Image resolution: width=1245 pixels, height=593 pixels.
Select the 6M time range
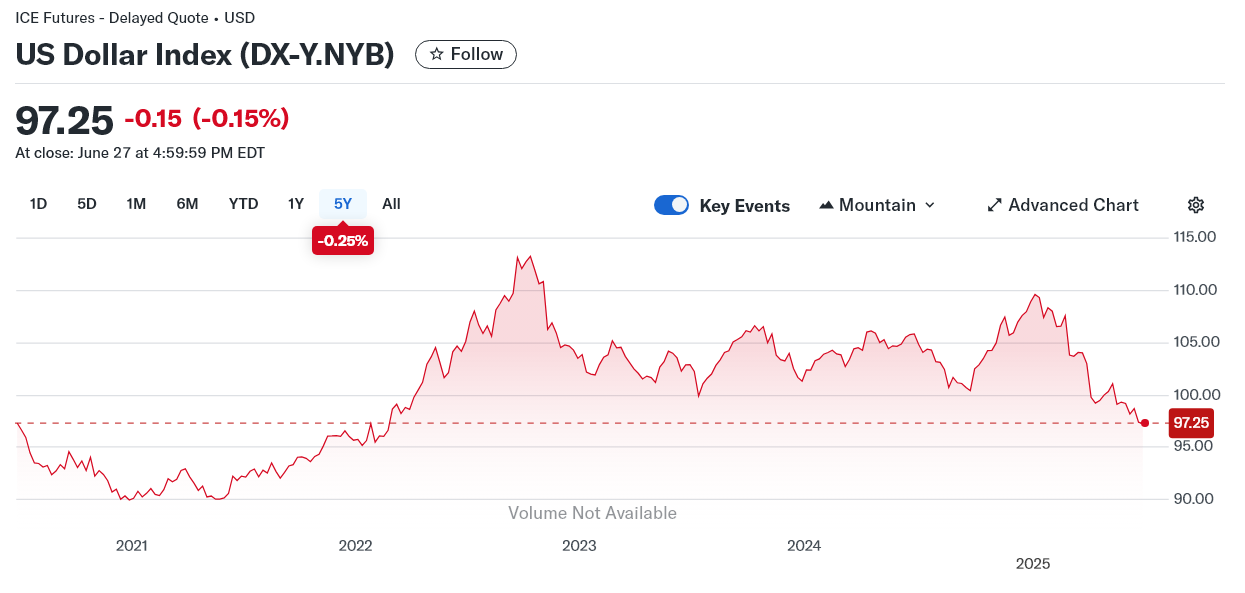pos(187,204)
